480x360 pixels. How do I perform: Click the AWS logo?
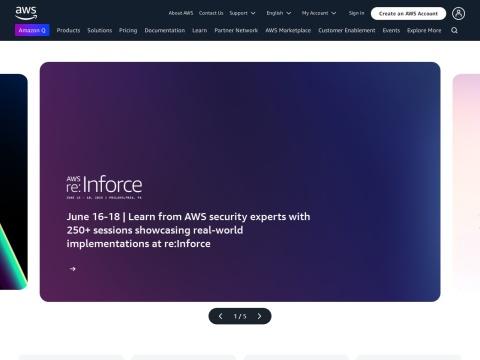26,13
